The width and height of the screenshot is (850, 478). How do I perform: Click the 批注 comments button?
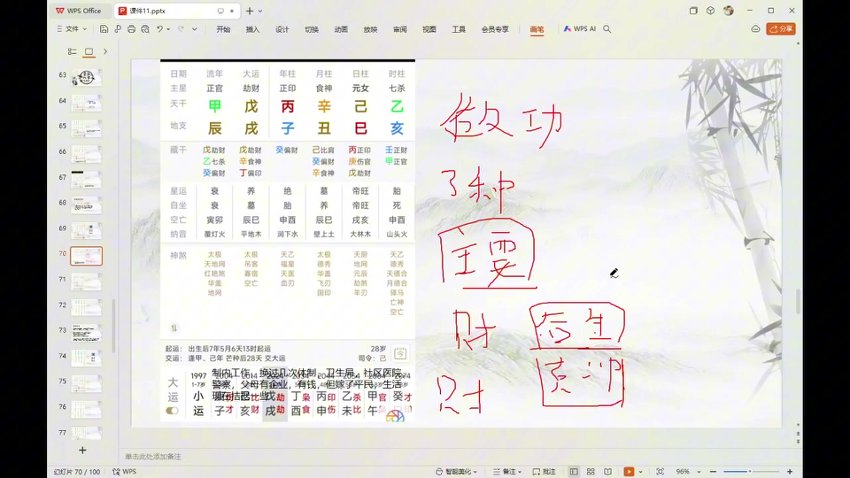[x=544, y=471]
